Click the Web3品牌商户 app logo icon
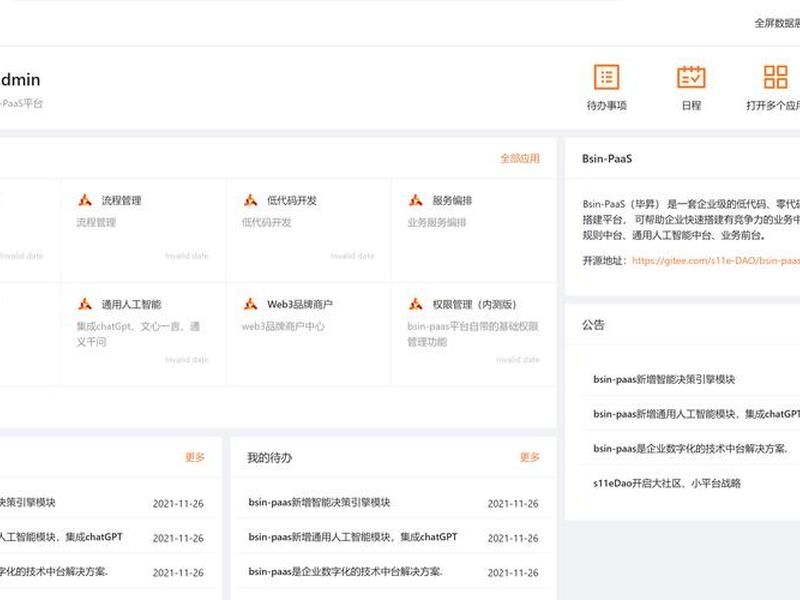 coord(250,304)
